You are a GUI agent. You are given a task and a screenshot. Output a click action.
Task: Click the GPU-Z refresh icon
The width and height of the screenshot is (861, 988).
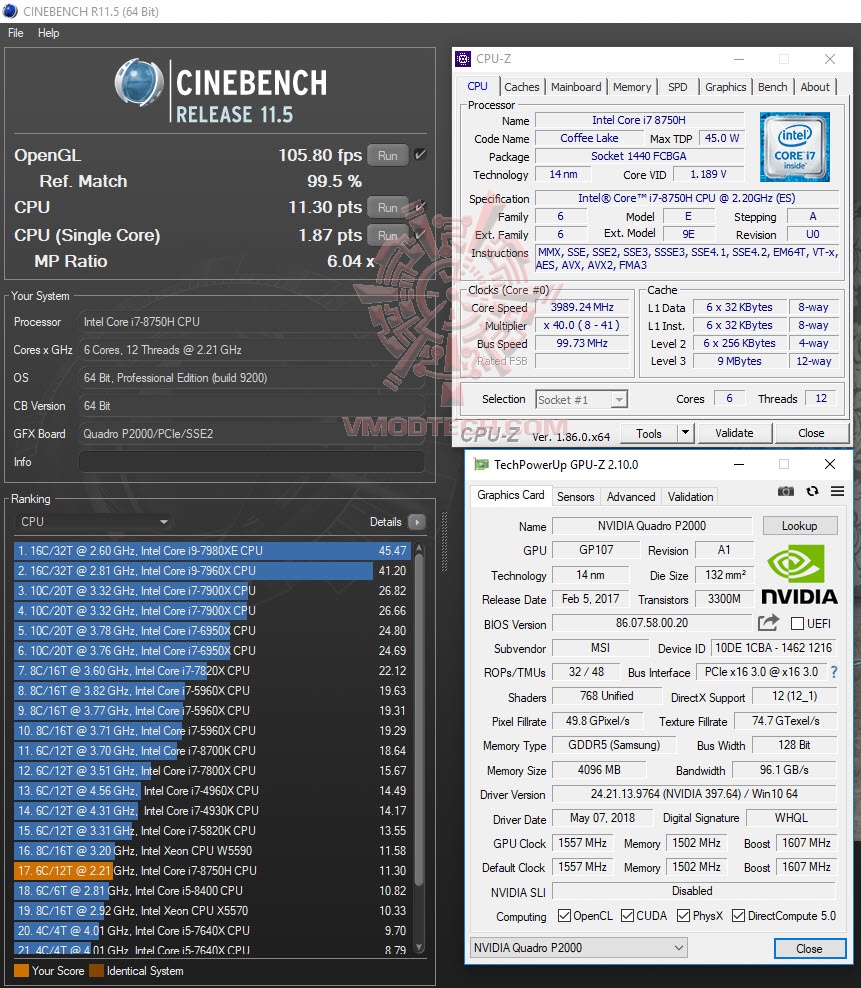[812, 491]
